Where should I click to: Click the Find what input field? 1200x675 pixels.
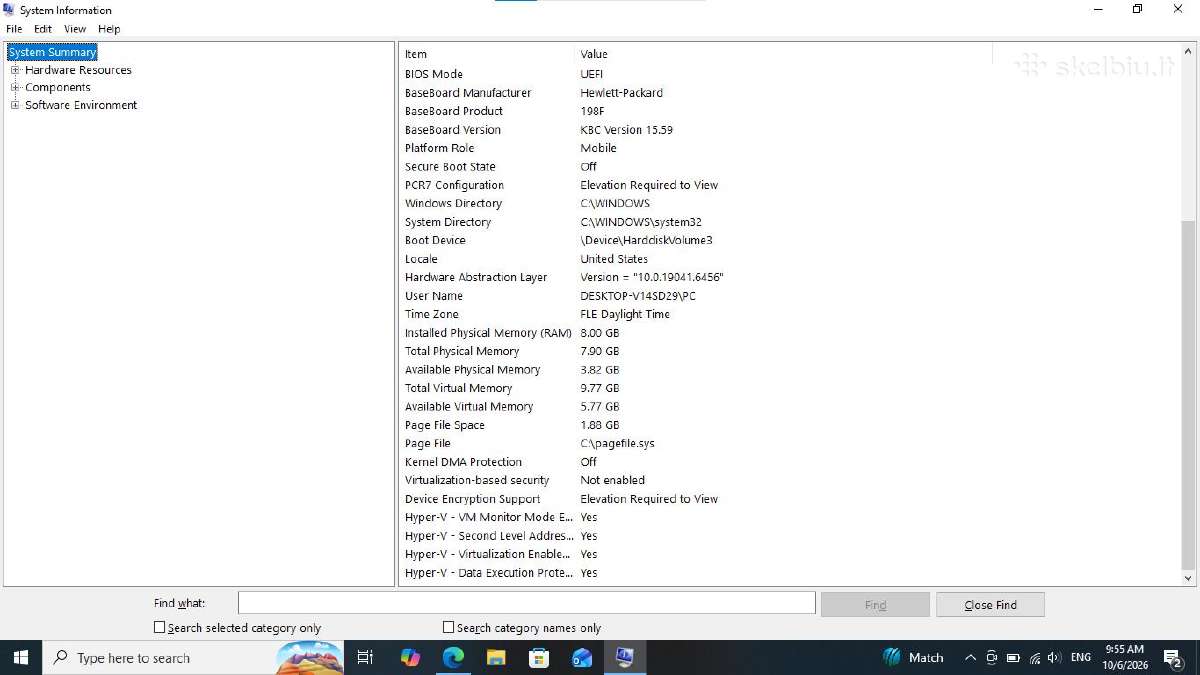tap(527, 603)
